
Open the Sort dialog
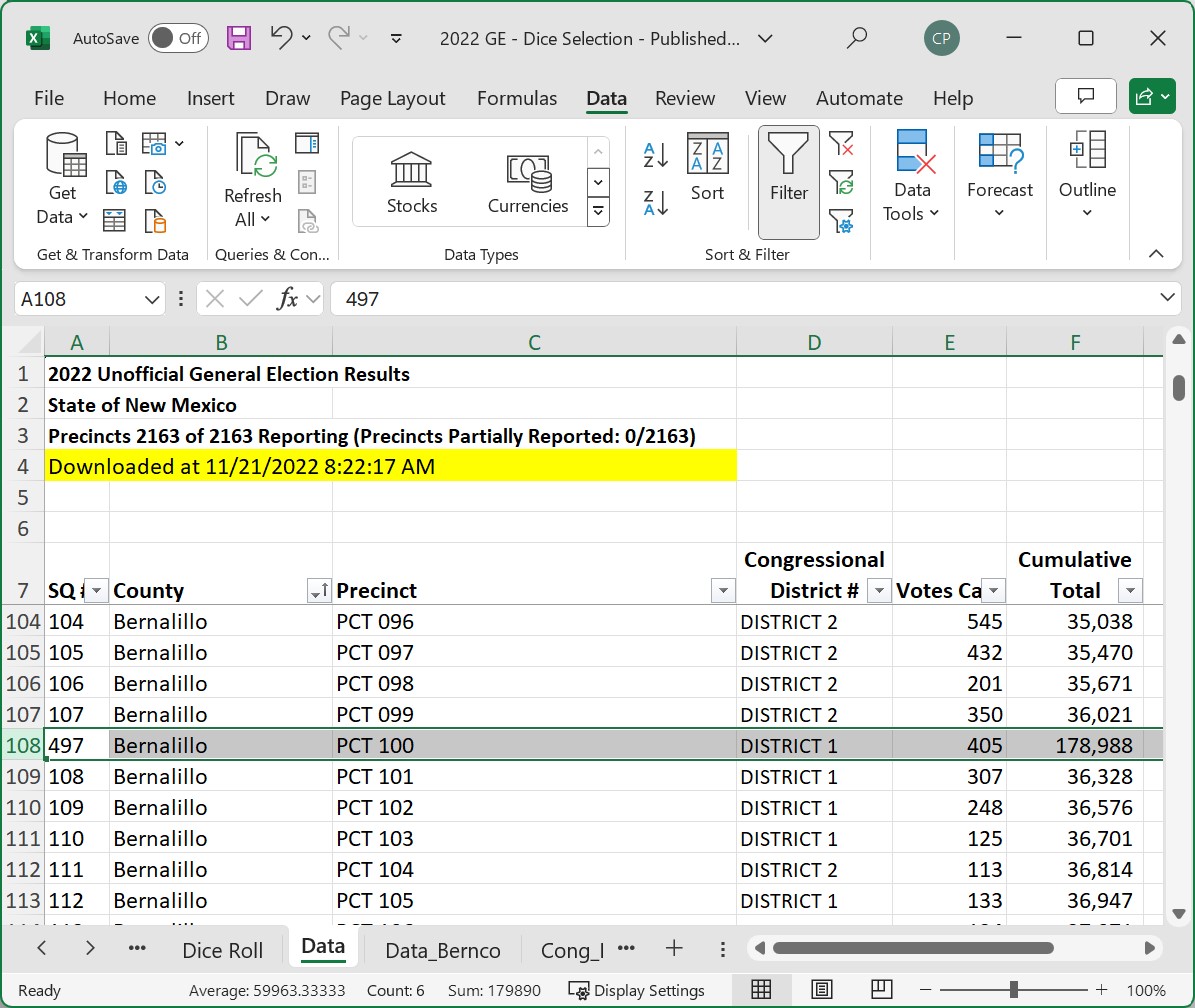707,167
